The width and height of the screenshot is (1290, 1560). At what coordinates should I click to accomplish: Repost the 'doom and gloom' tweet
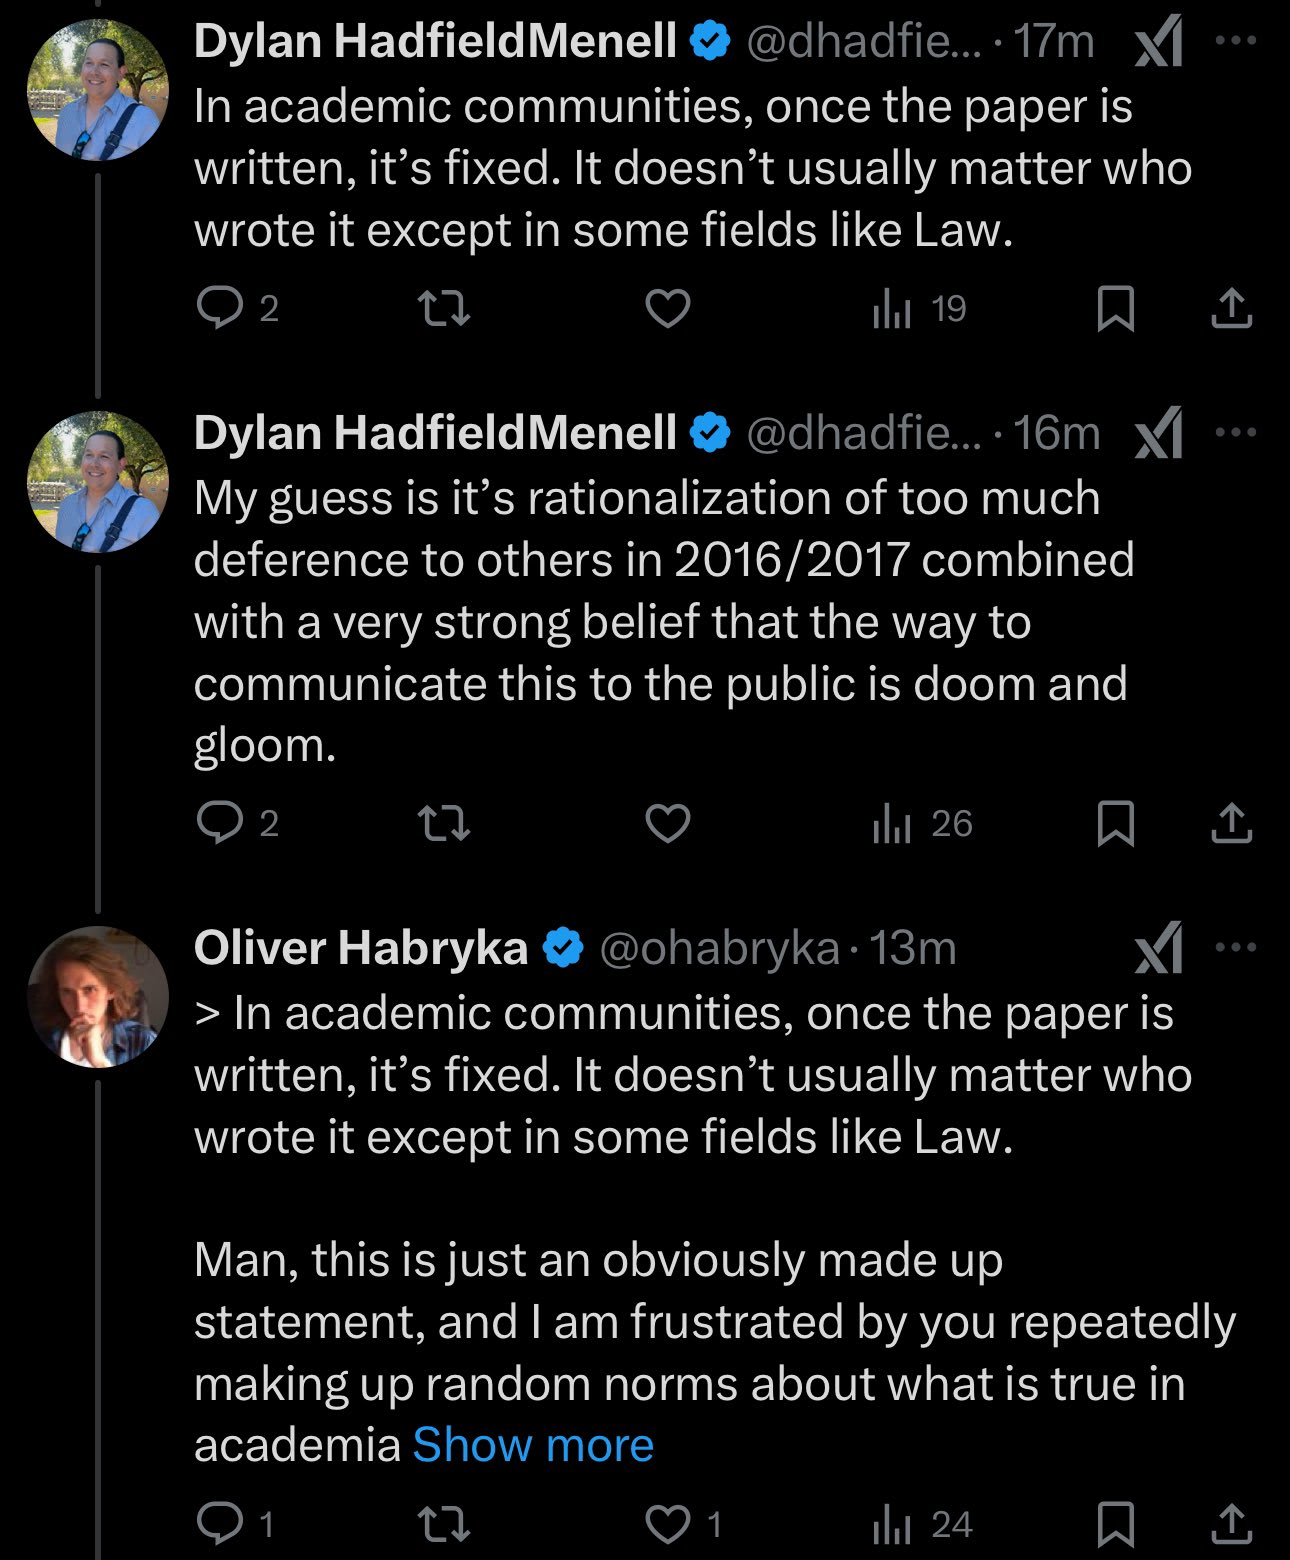coord(443,823)
